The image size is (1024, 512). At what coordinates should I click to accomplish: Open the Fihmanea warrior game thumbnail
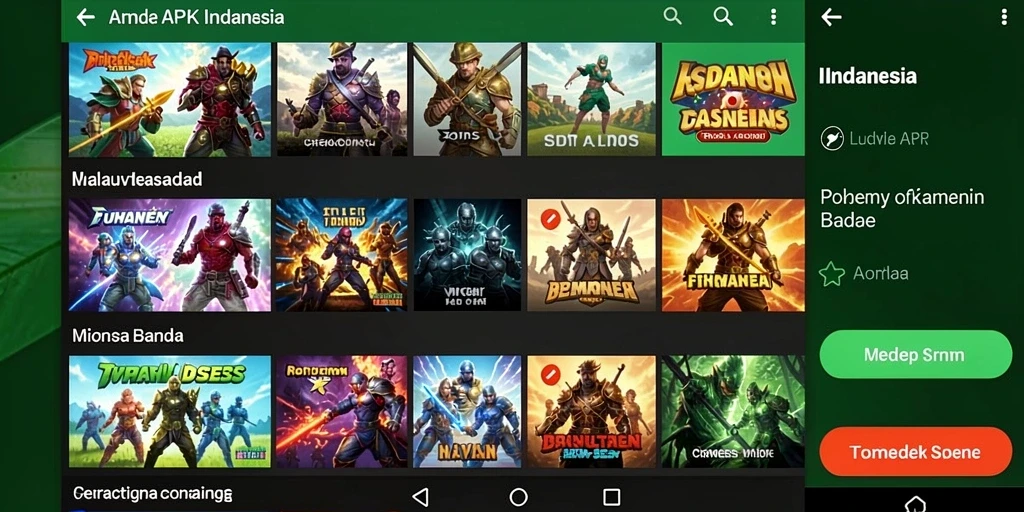(x=733, y=255)
